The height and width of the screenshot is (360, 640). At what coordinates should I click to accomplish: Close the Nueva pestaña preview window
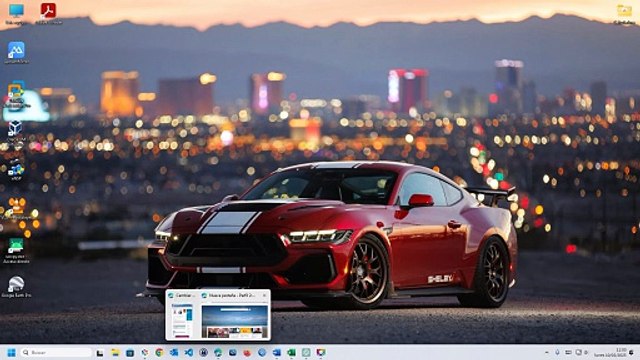pos(264,295)
